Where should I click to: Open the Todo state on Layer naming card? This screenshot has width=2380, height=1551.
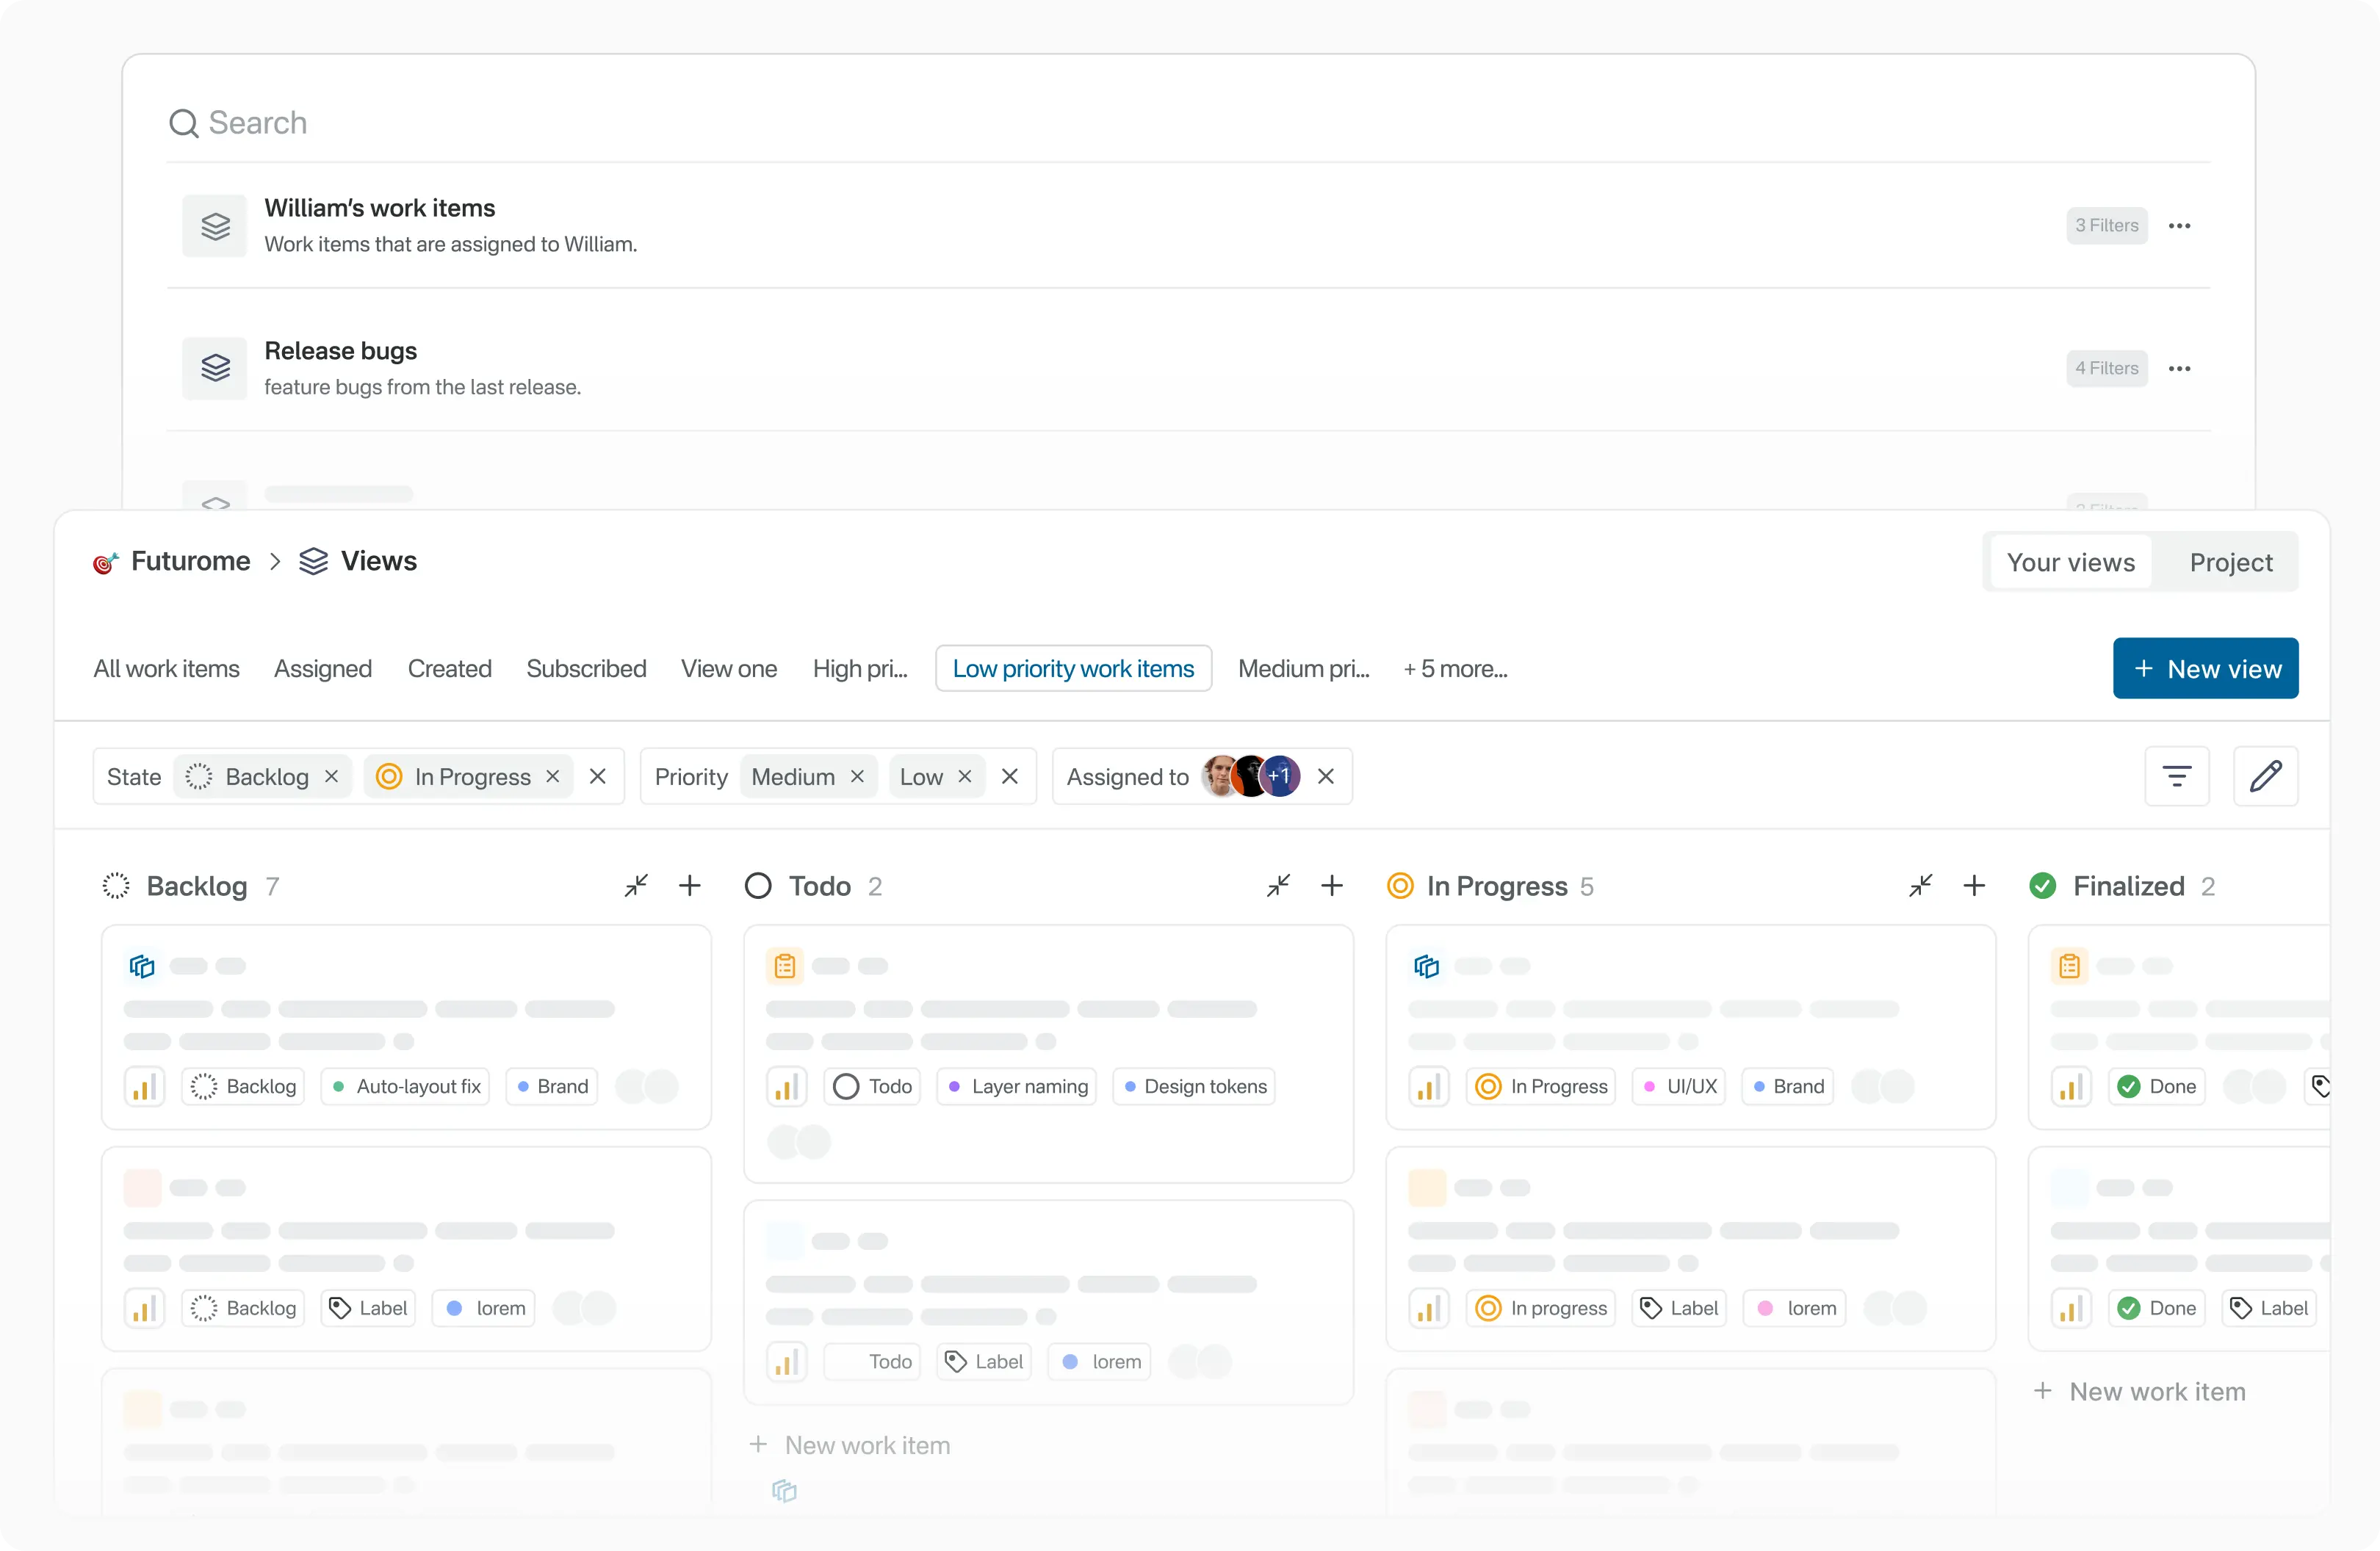pyautogui.click(x=872, y=1087)
